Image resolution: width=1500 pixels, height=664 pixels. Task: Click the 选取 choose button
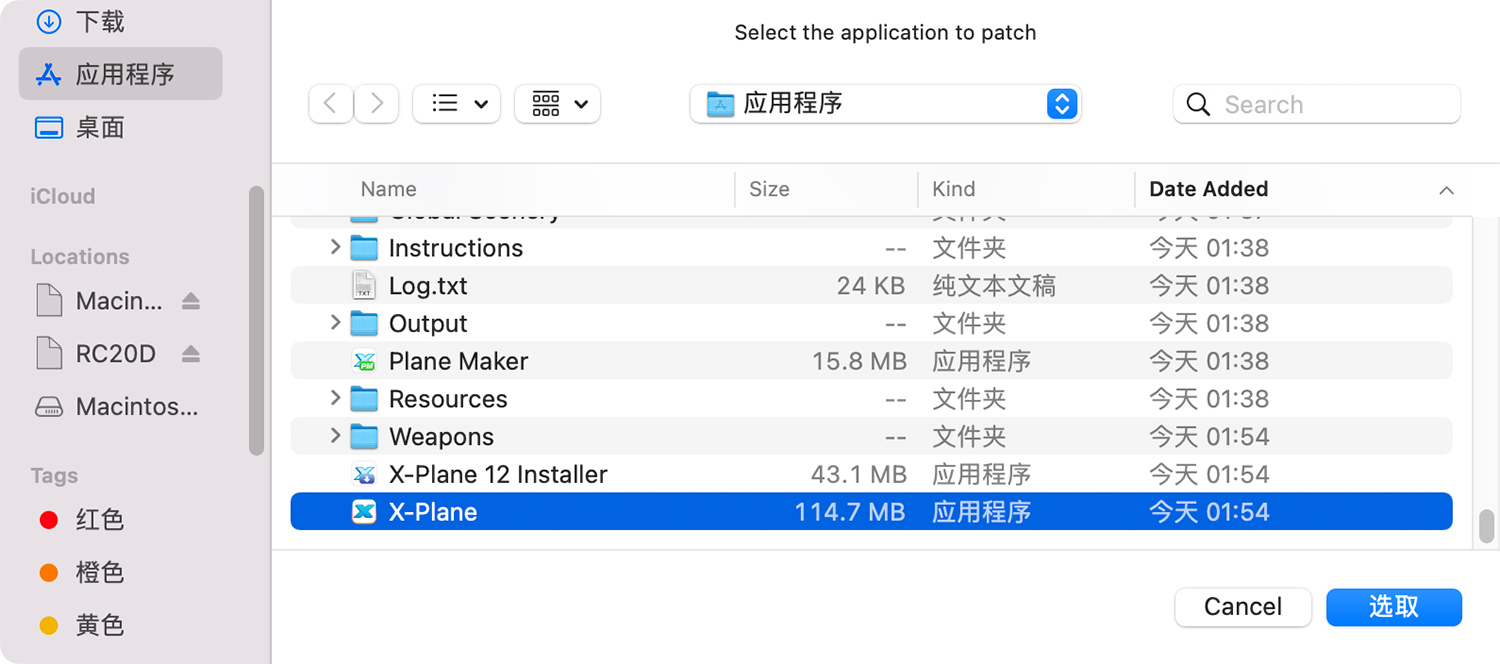1394,607
